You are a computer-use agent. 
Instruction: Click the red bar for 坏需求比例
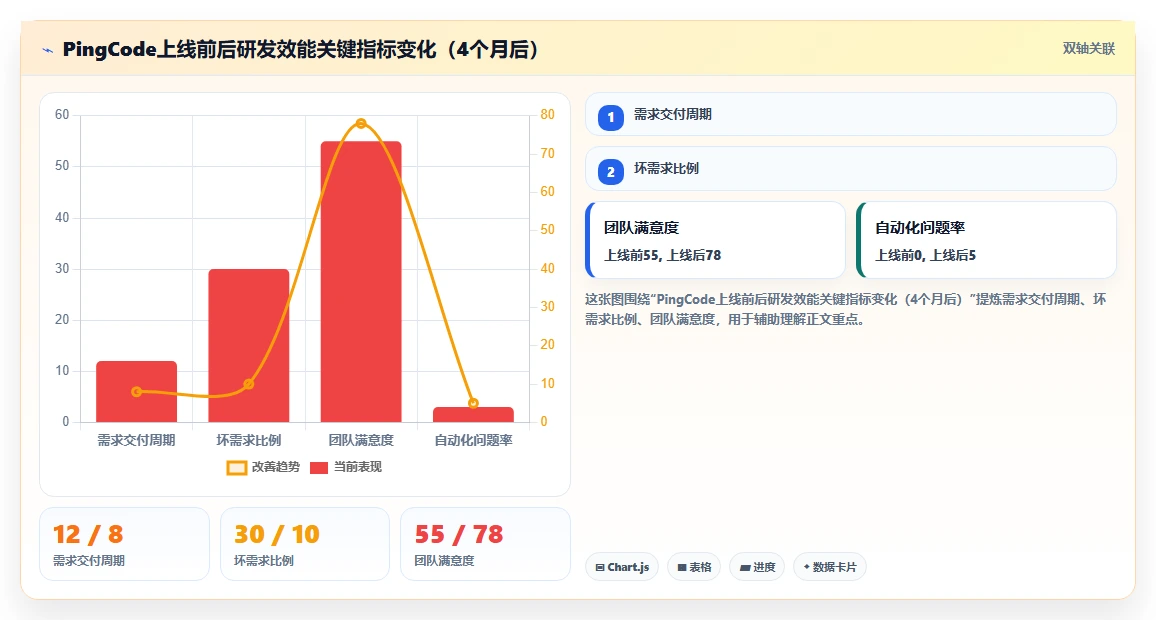248,346
